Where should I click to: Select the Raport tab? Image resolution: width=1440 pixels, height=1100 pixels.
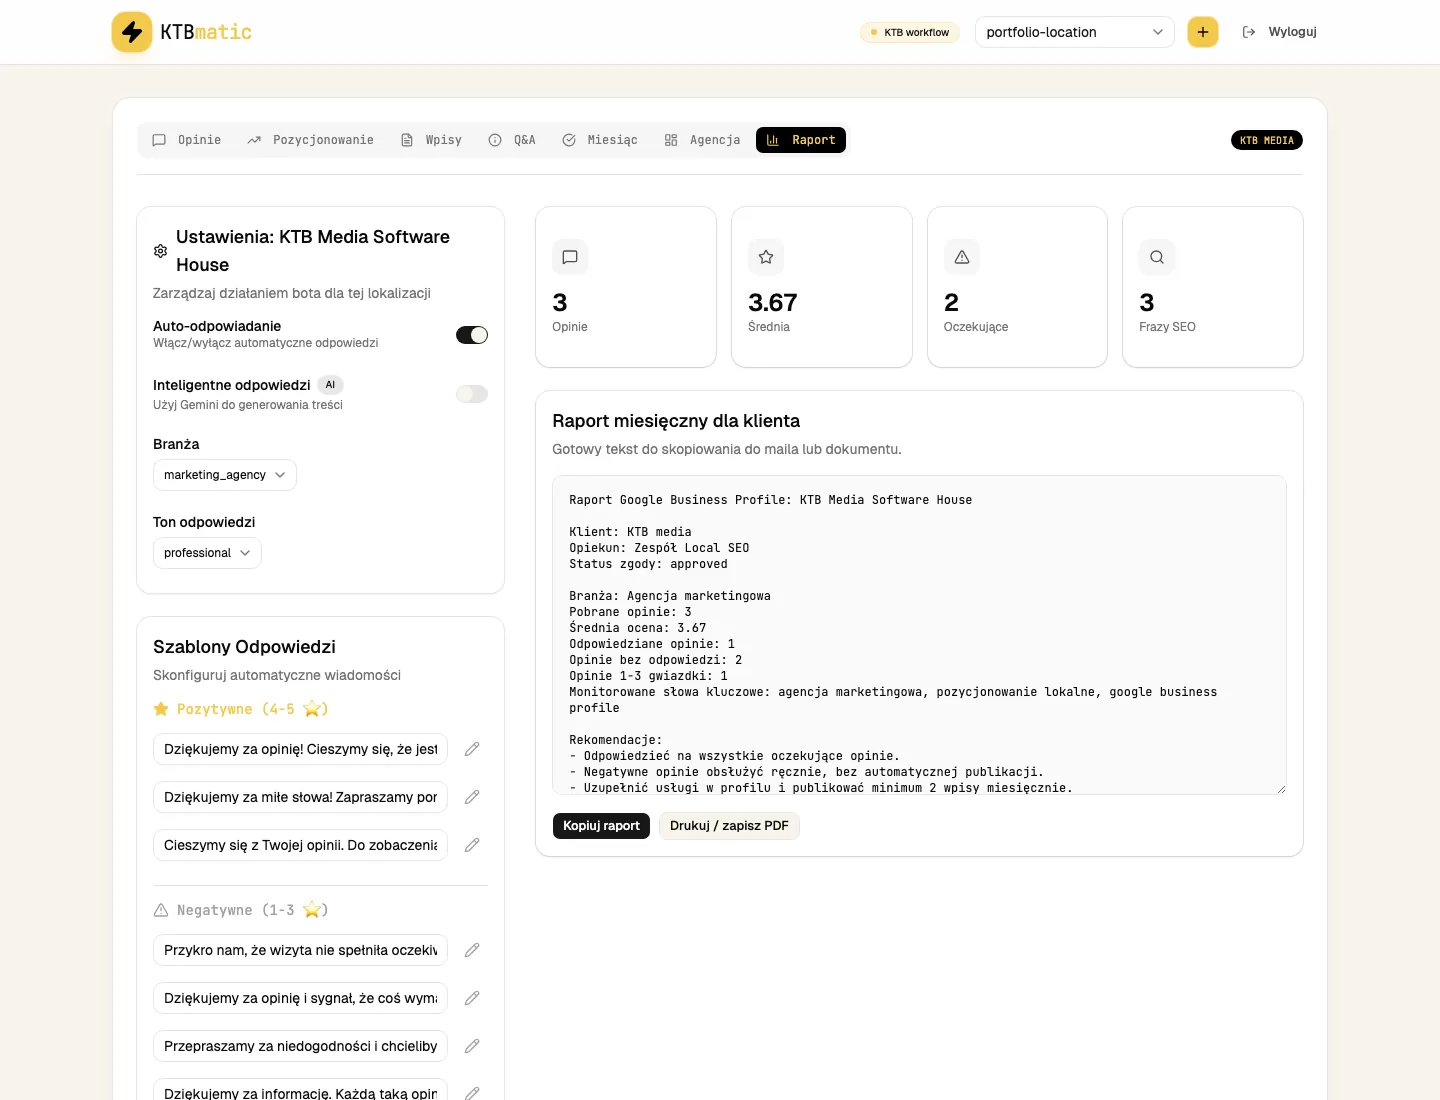pyautogui.click(x=801, y=140)
